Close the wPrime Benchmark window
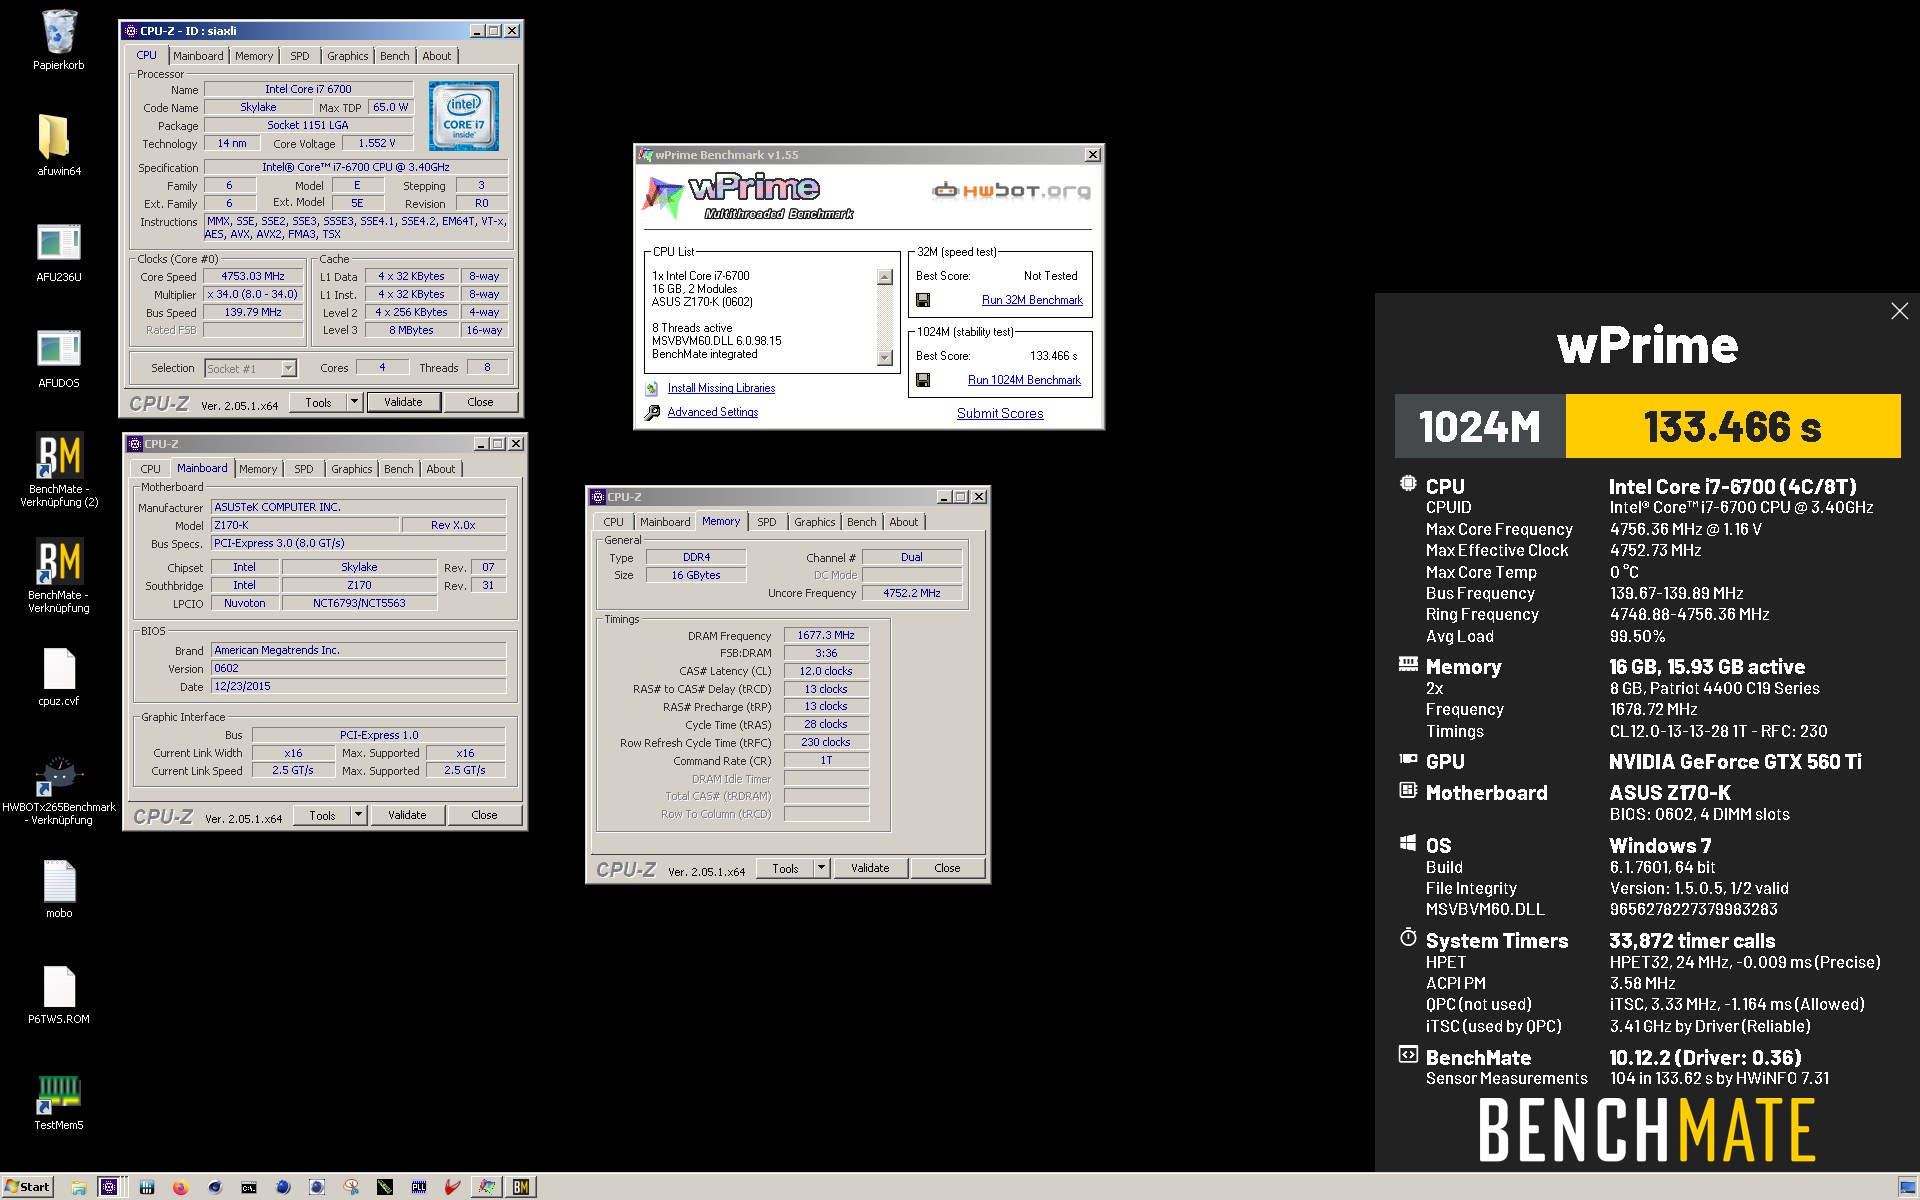1920x1200 pixels. 1093,155
